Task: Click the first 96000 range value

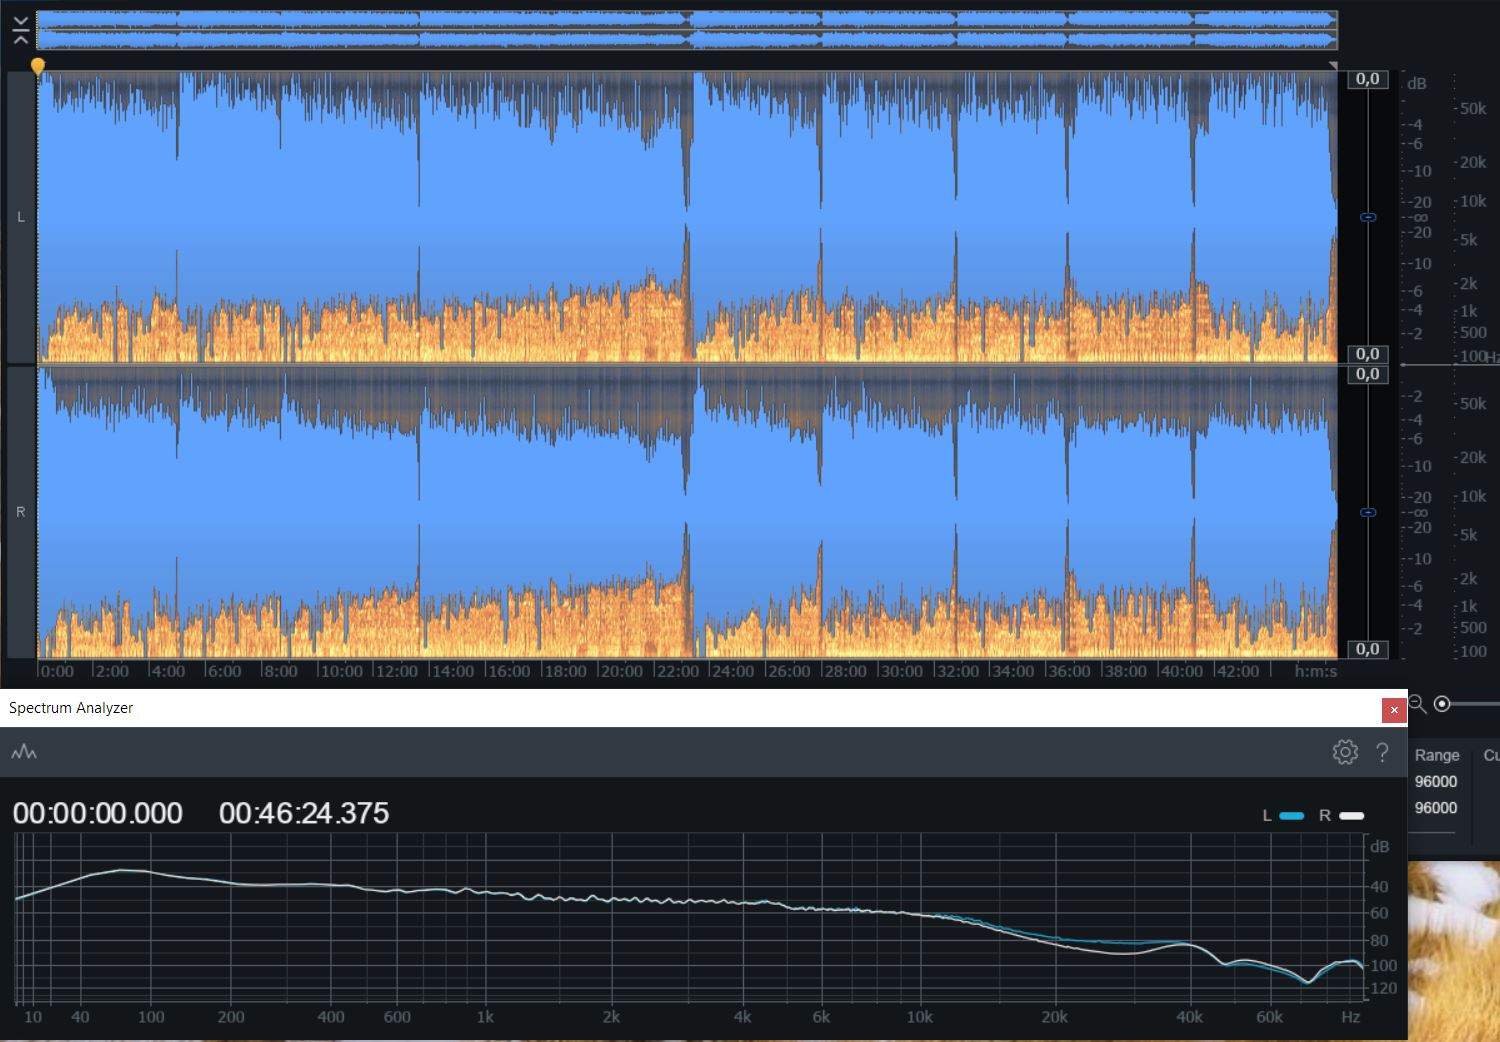Action: [x=1436, y=781]
